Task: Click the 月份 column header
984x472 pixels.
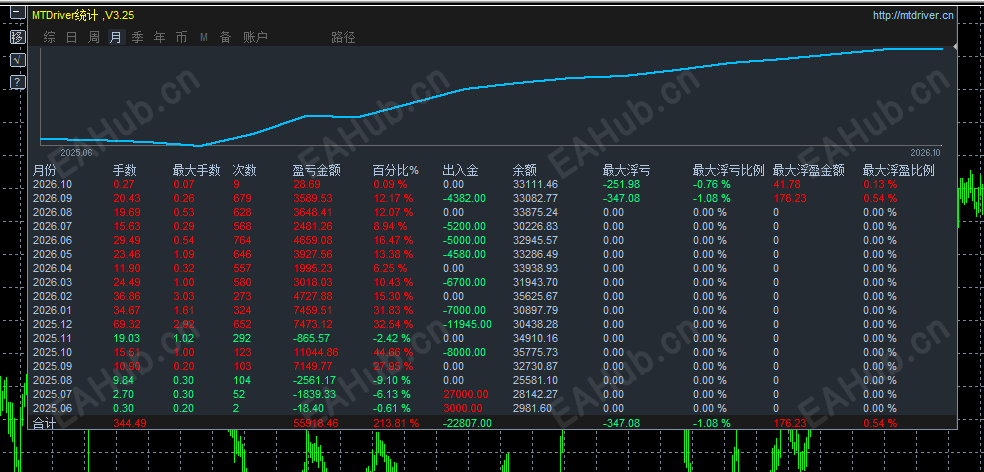Action: pos(44,170)
